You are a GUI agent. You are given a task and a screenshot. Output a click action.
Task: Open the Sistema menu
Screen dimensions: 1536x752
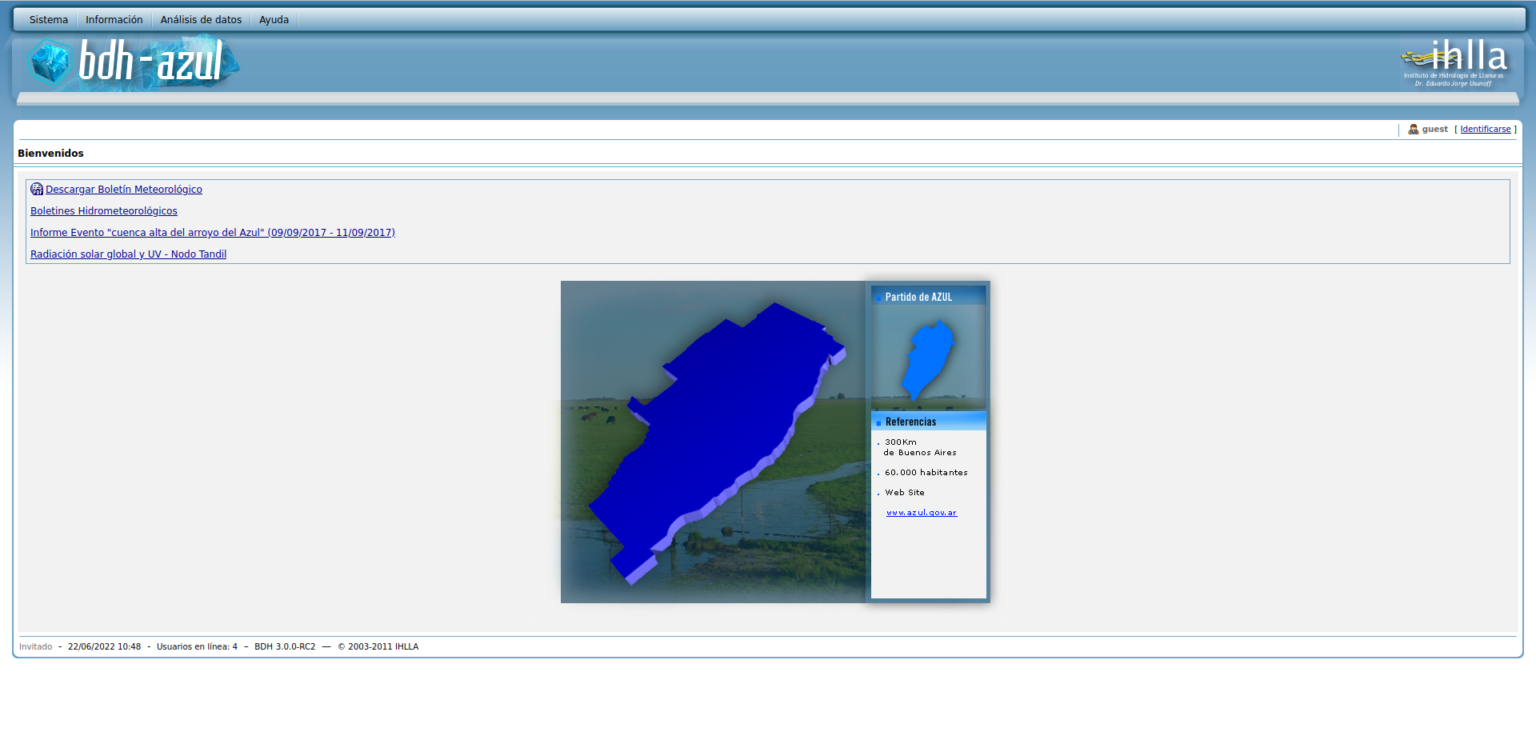pos(47,18)
